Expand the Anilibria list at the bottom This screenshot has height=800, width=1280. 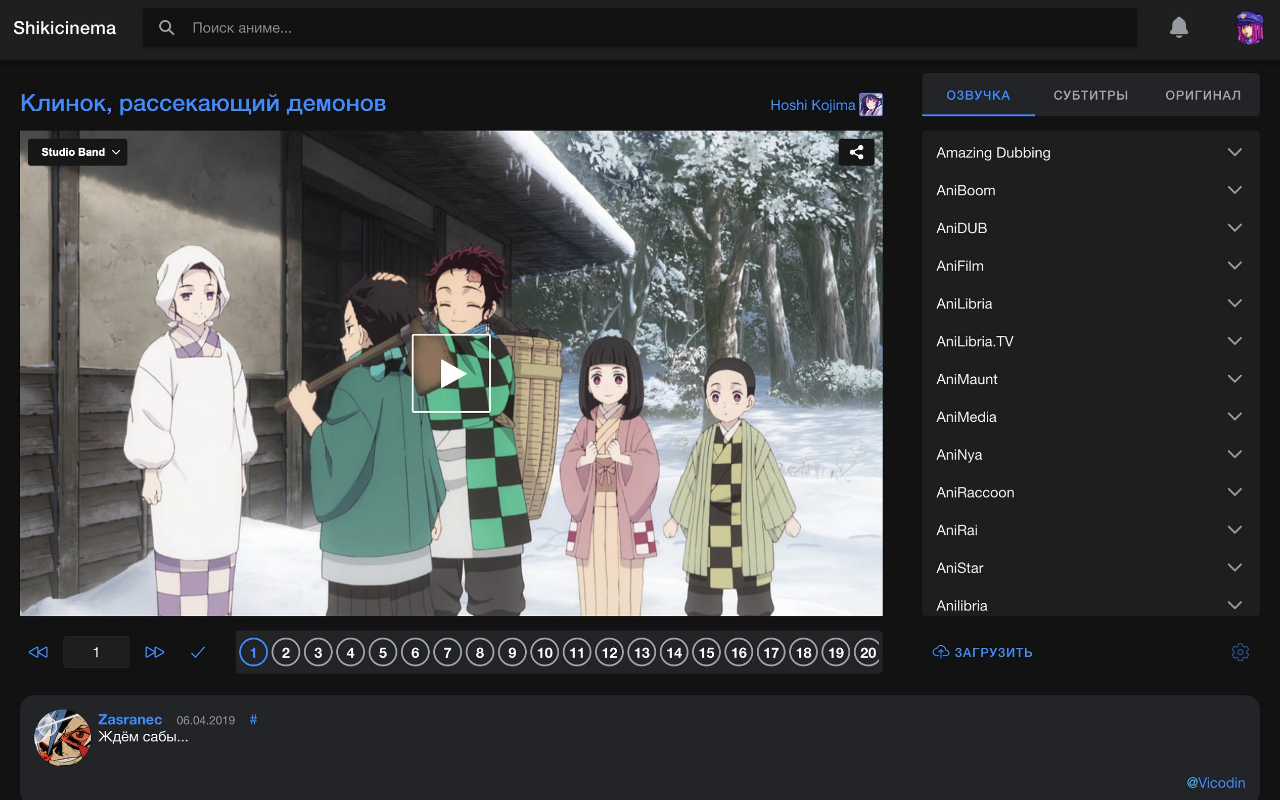pyautogui.click(x=1091, y=604)
